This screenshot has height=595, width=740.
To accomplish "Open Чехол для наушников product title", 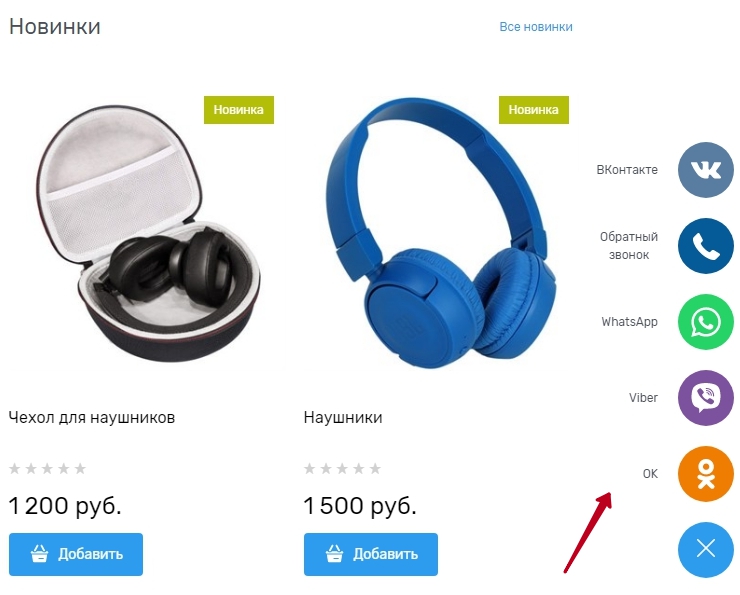I will pyautogui.click(x=92, y=418).
